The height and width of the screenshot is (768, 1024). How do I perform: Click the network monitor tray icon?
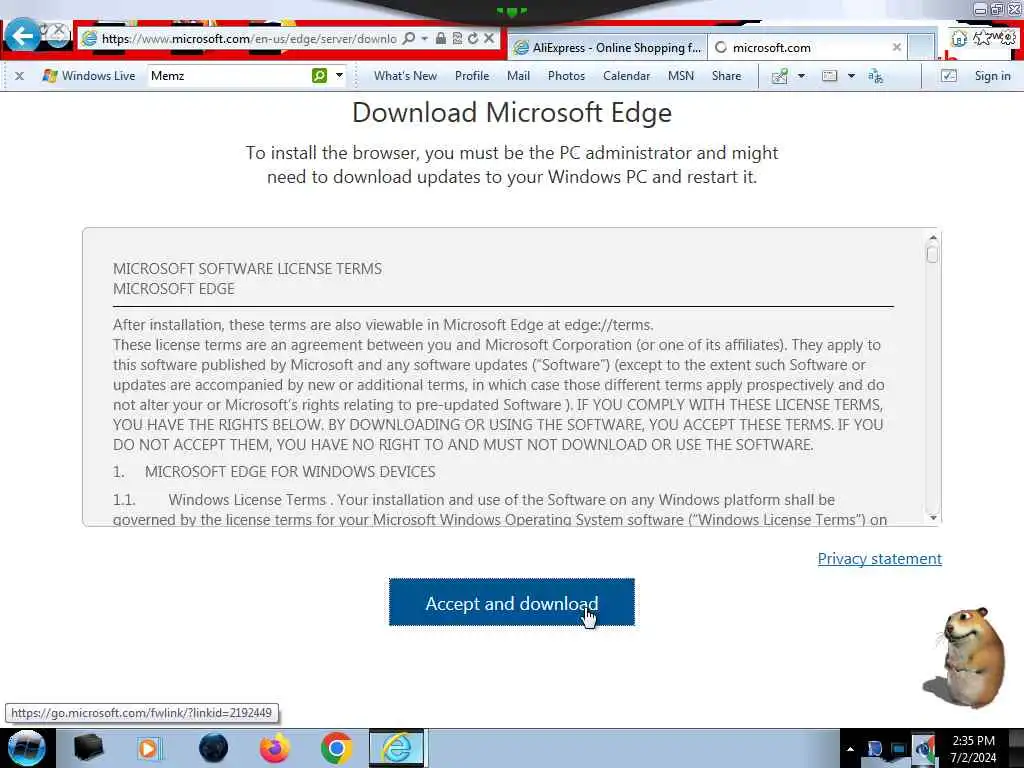point(899,749)
